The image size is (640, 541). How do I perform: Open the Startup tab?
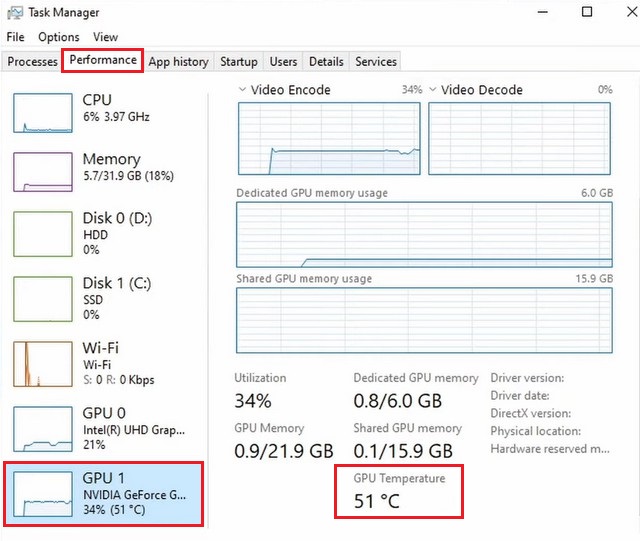[x=239, y=62]
